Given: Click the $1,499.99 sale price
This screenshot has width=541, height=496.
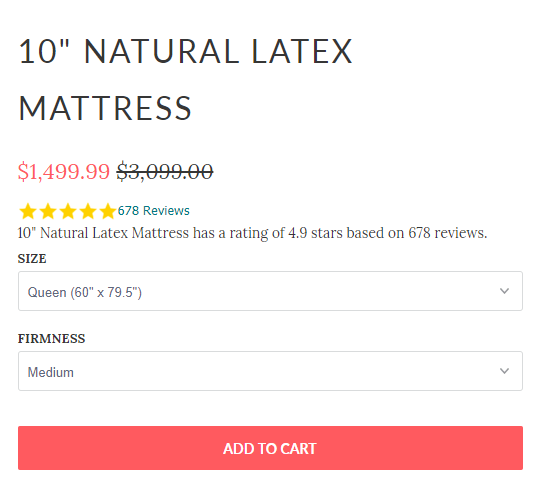Looking at the screenshot, I should (64, 171).
